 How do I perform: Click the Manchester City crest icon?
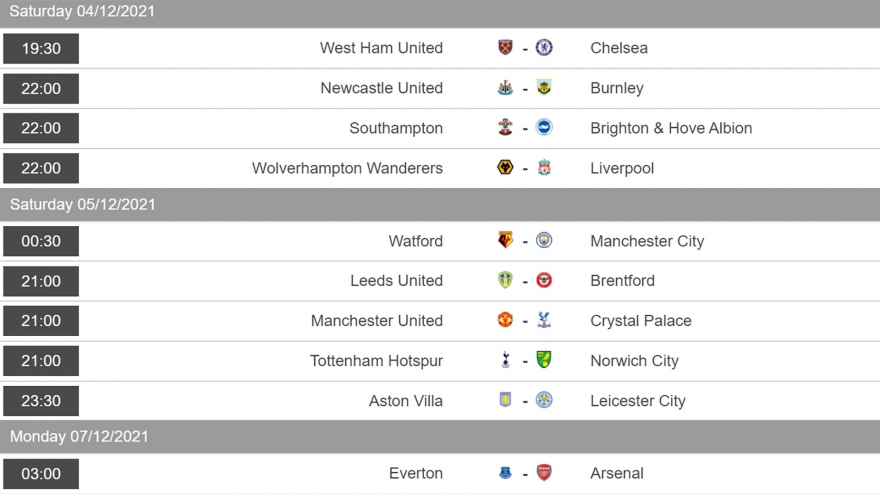click(x=544, y=241)
